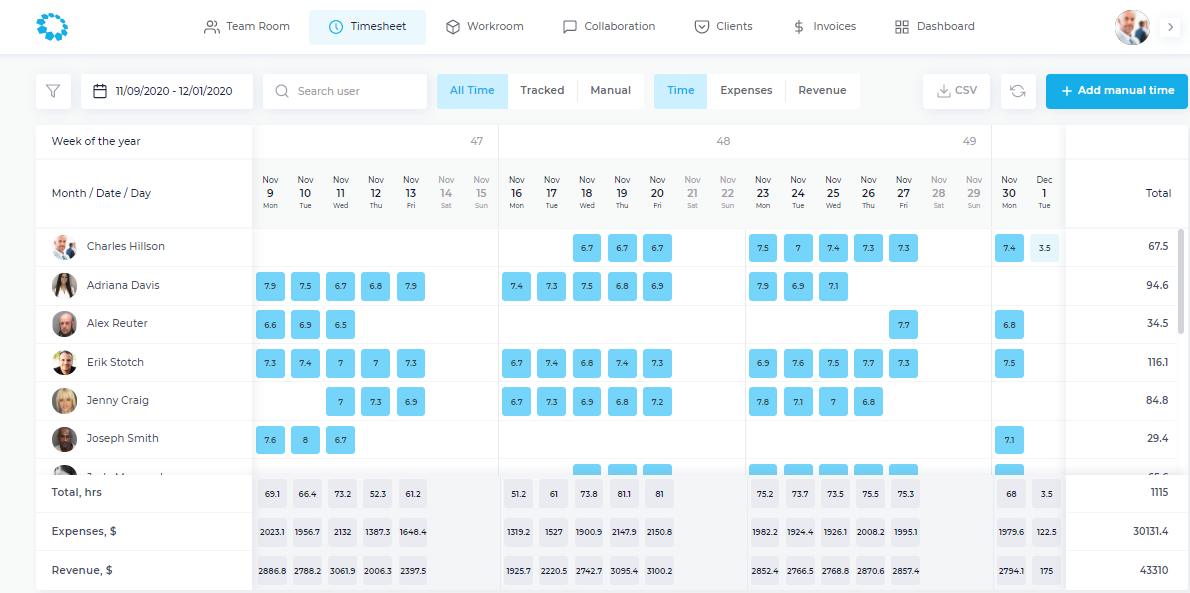The width and height of the screenshot is (1190, 593).
Task: Select the Manual time filter
Action: [x=610, y=91]
